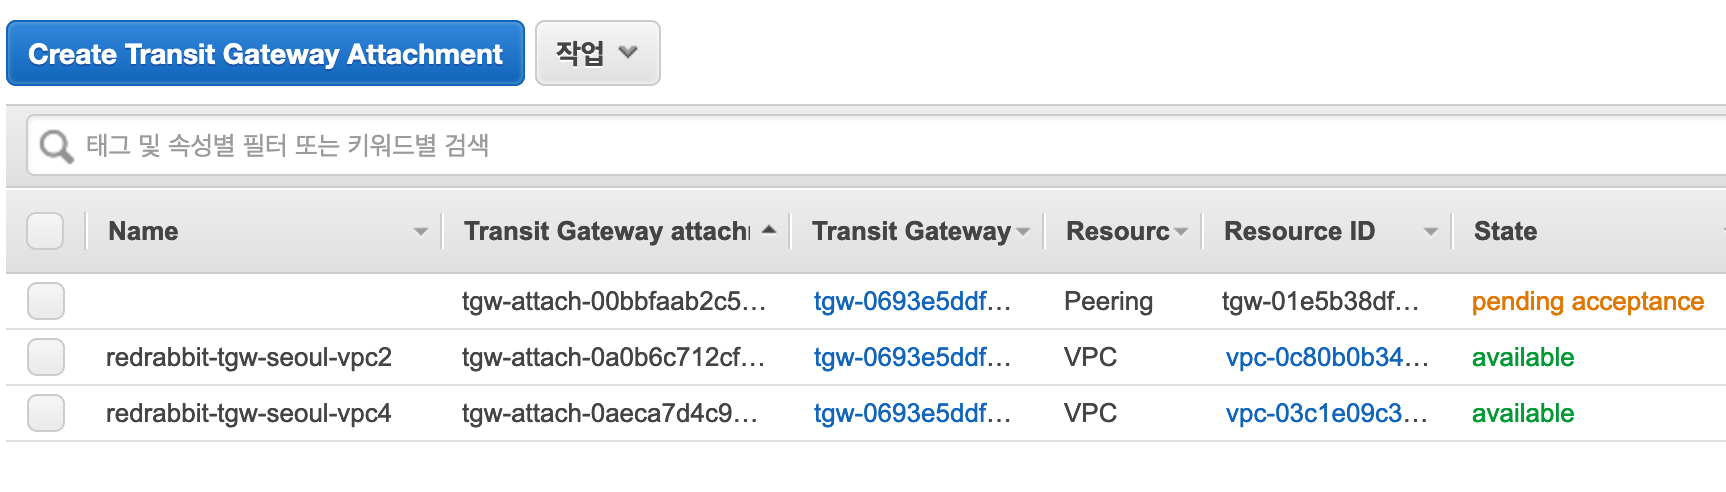The width and height of the screenshot is (1726, 492).
Task: Open transit gateway link for redrabbit-tgw-seoul-vpc2
Action: 911,357
